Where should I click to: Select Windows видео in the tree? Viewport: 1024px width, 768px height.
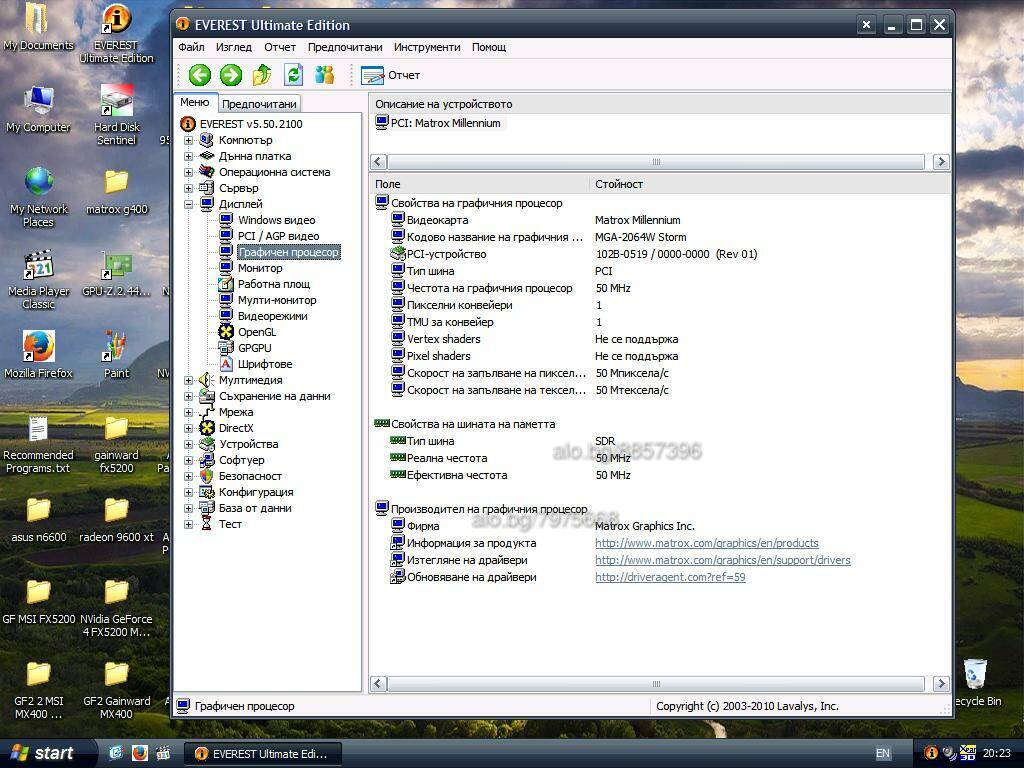(x=276, y=220)
